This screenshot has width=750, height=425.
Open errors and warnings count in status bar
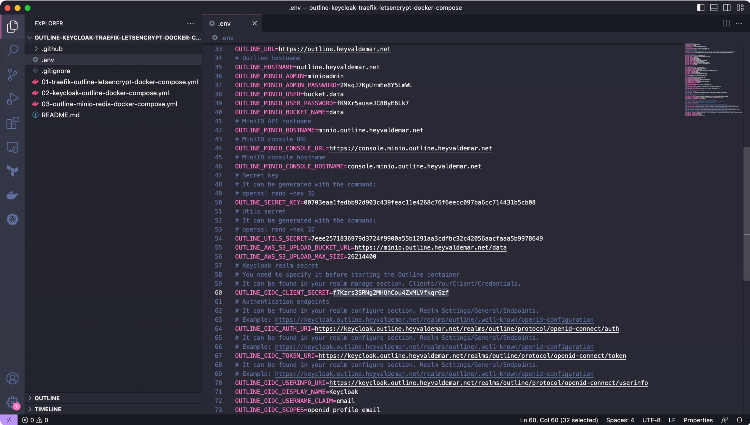(x=35, y=420)
